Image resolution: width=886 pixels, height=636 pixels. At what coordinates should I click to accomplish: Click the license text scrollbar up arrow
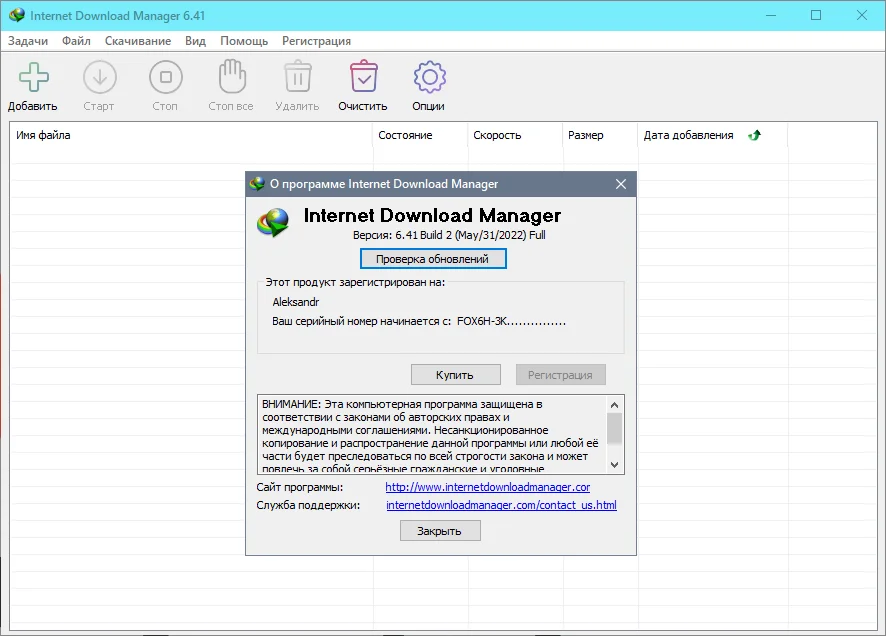coord(615,404)
